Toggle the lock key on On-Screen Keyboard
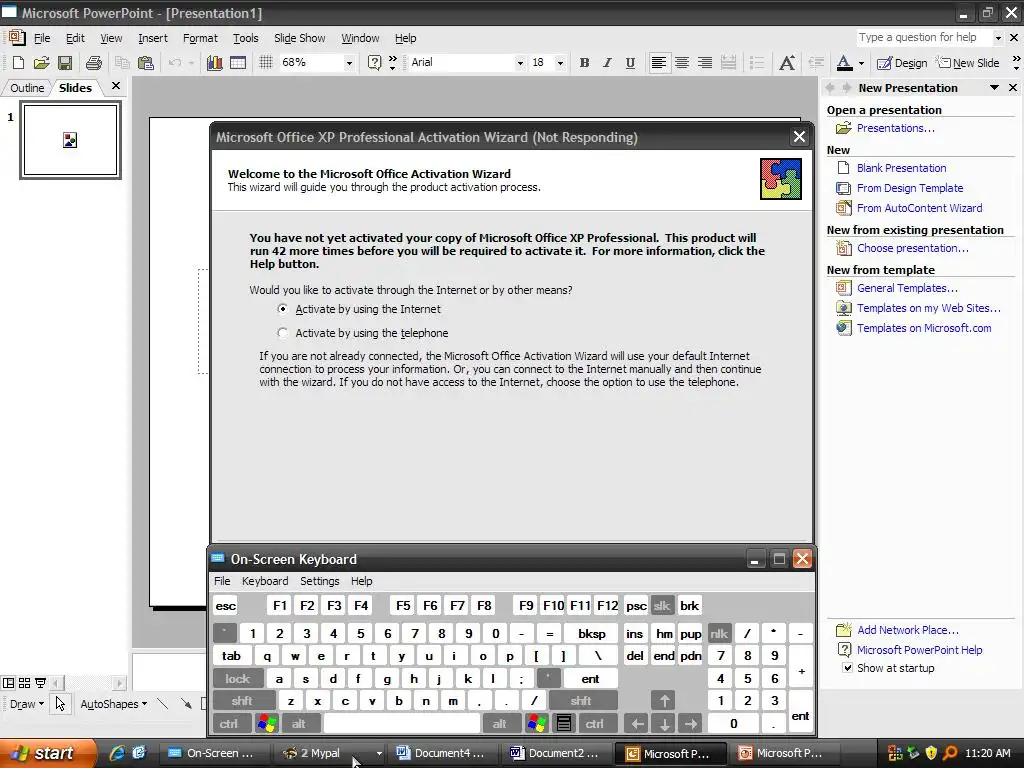 click(x=238, y=679)
